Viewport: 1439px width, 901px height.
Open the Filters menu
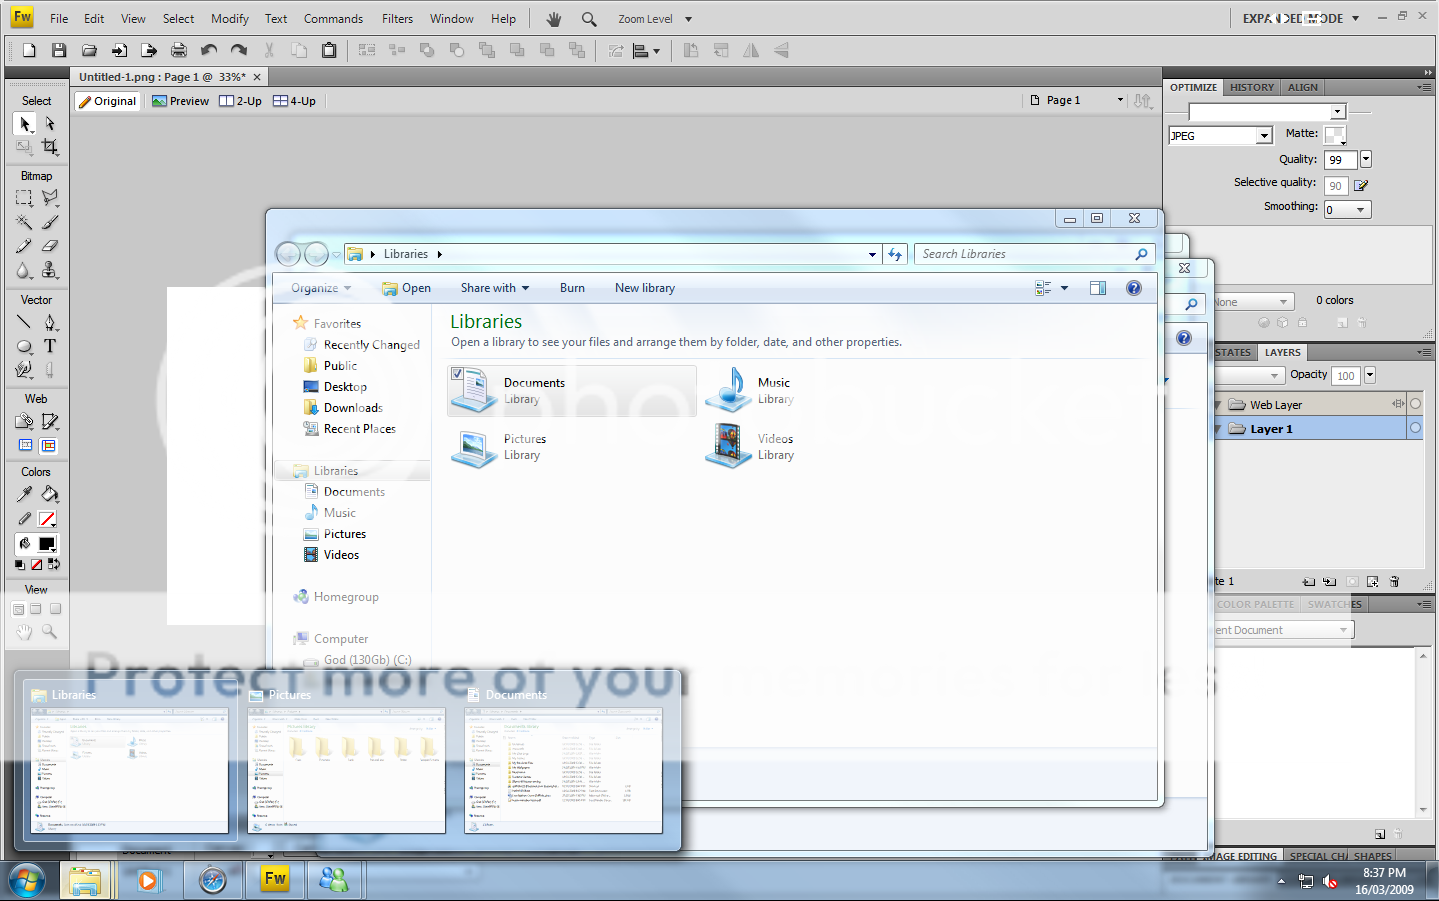point(397,19)
